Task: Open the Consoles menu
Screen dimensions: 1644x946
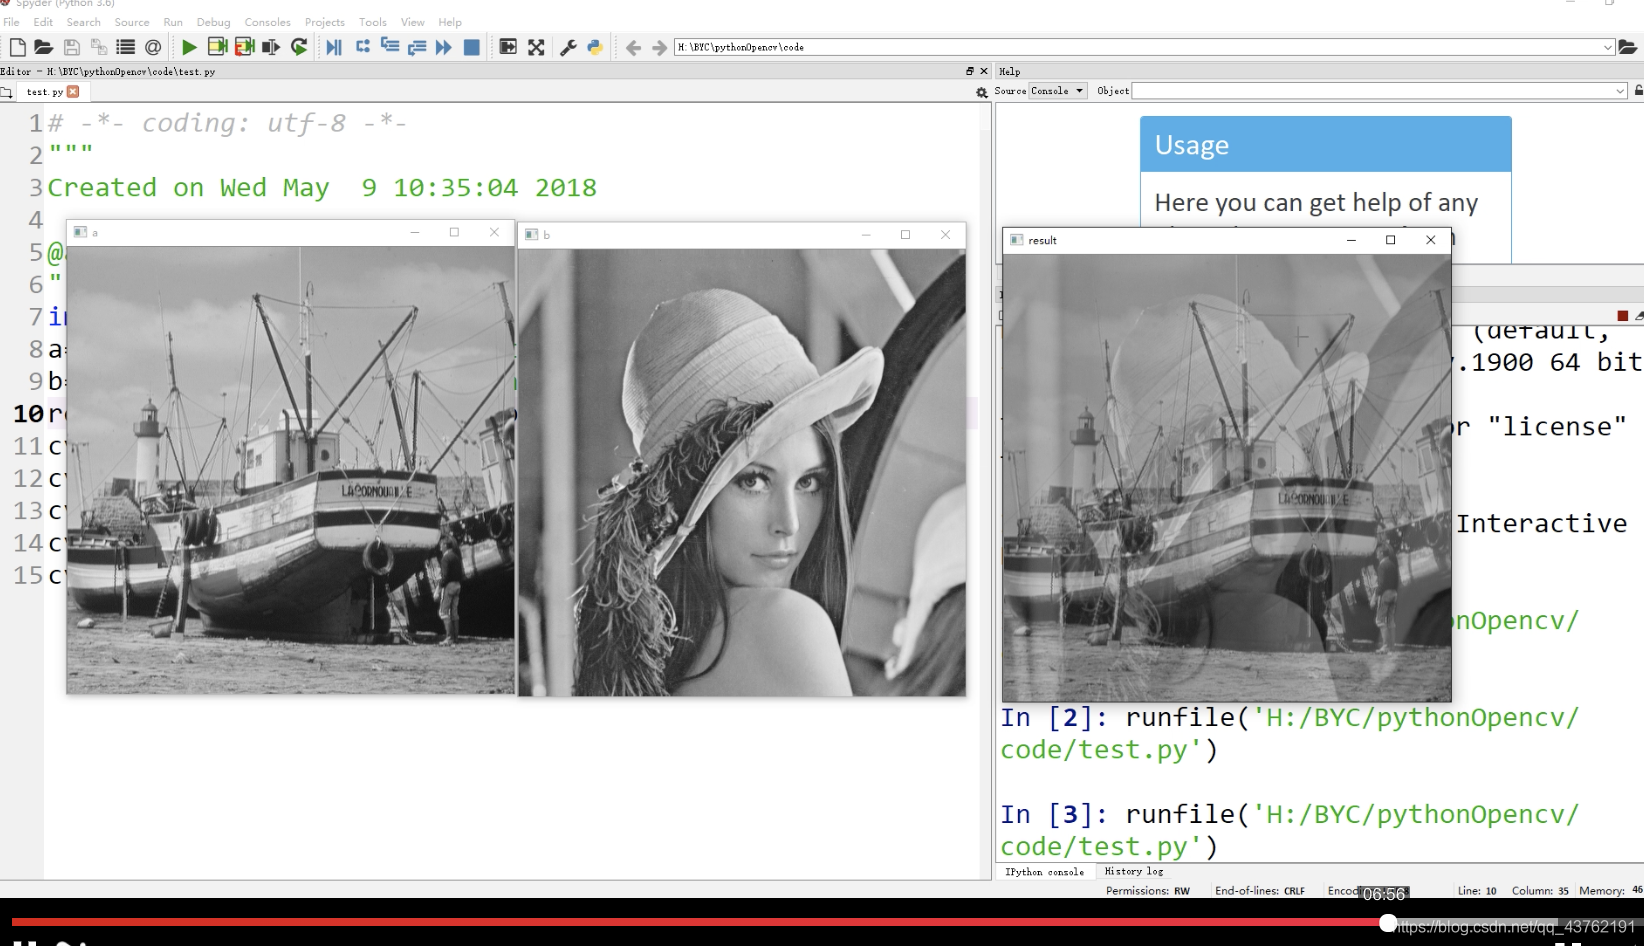Action: [268, 22]
